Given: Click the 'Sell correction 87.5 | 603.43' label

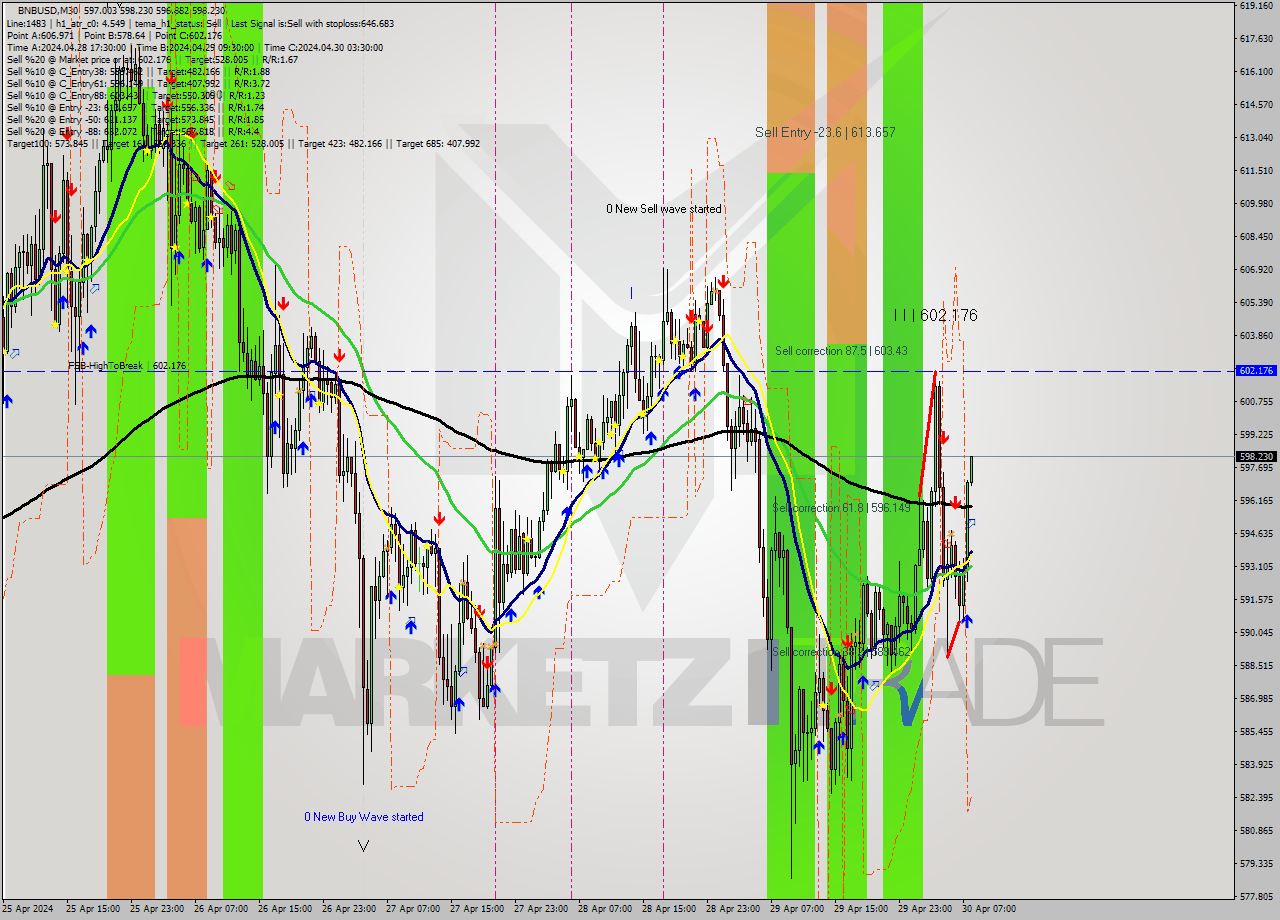Looking at the screenshot, I should 841,351.
